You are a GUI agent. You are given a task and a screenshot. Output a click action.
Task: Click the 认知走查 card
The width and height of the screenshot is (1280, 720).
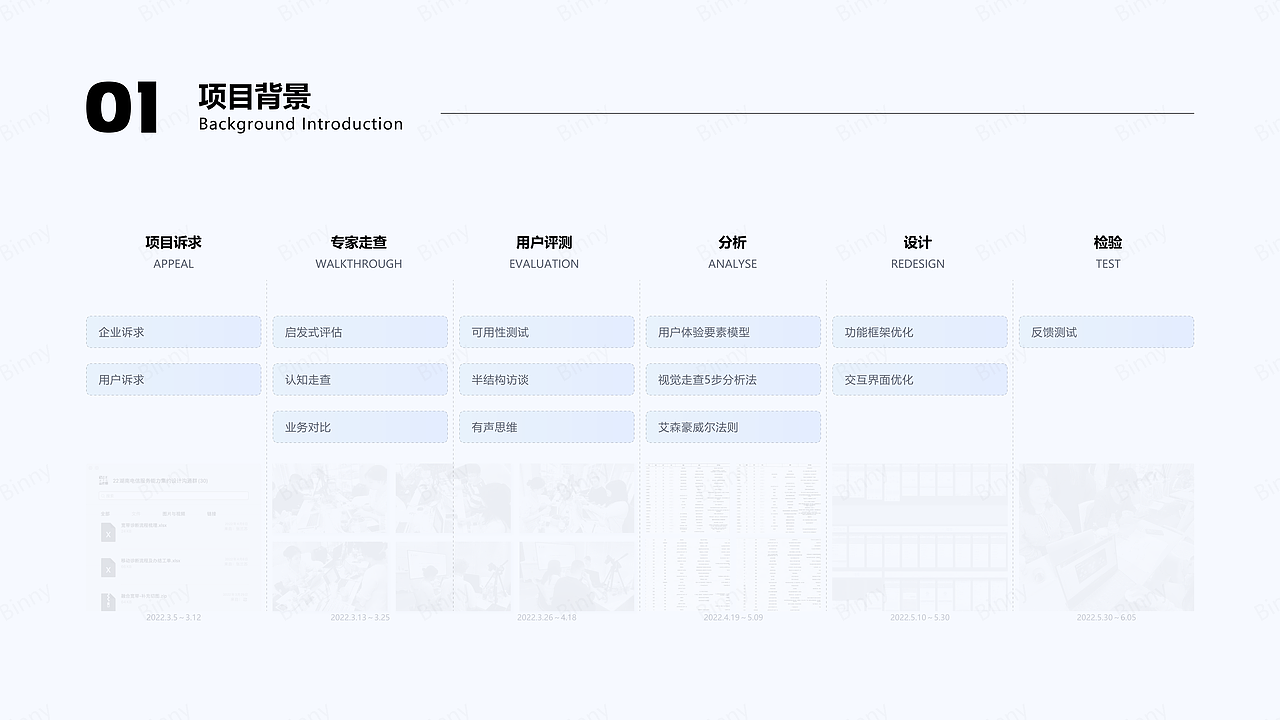[359, 379]
